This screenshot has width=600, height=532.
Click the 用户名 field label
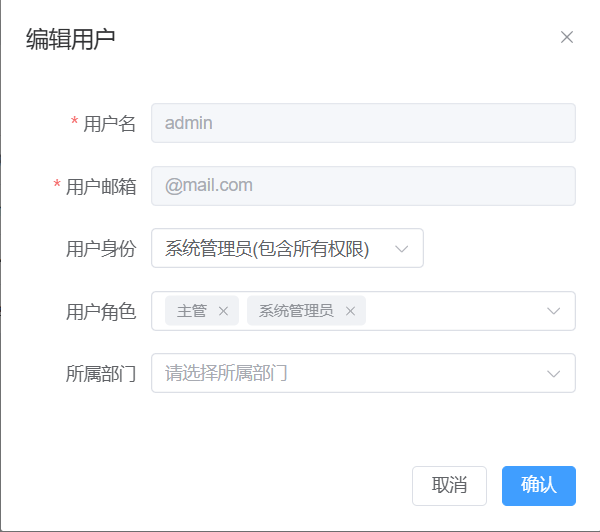[x=109, y=124]
